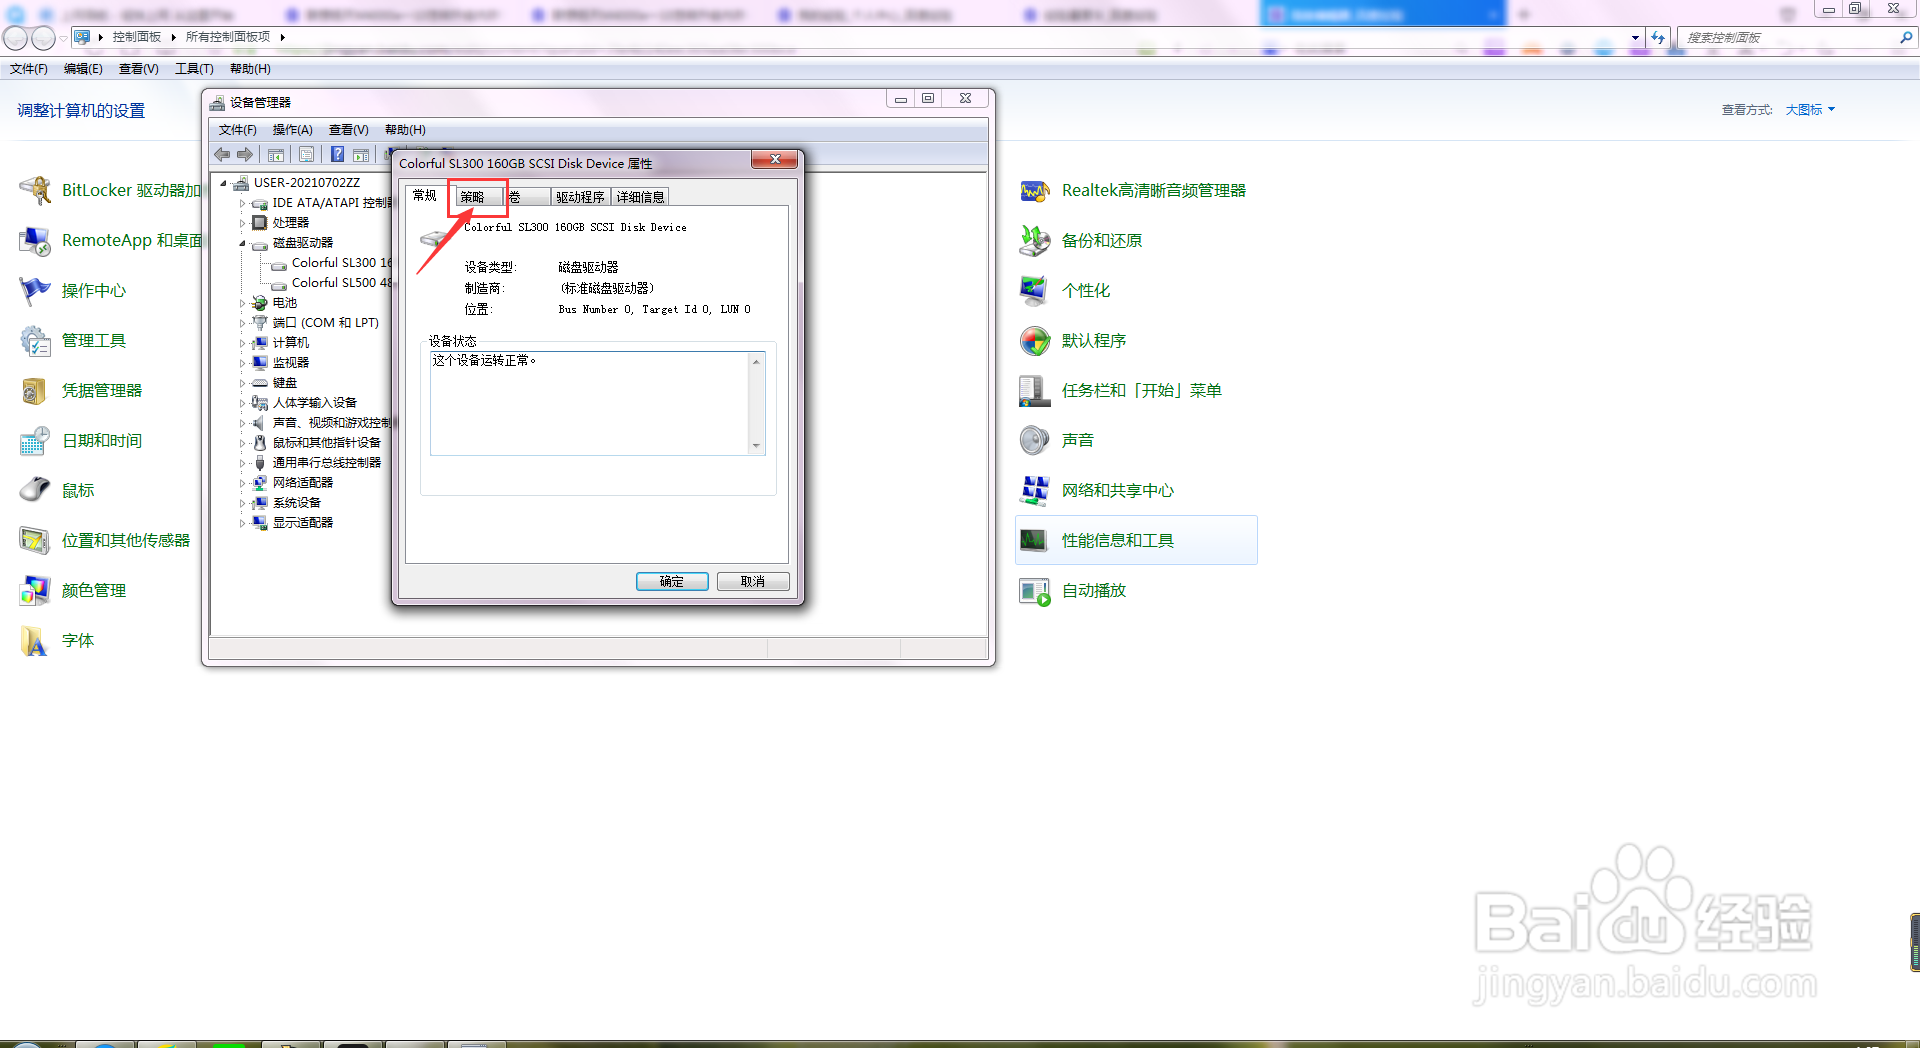The image size is (1920, 1048).
Task: Expand the 处理器 tree node
Action: pyautogui.click(x=242, y=223)
